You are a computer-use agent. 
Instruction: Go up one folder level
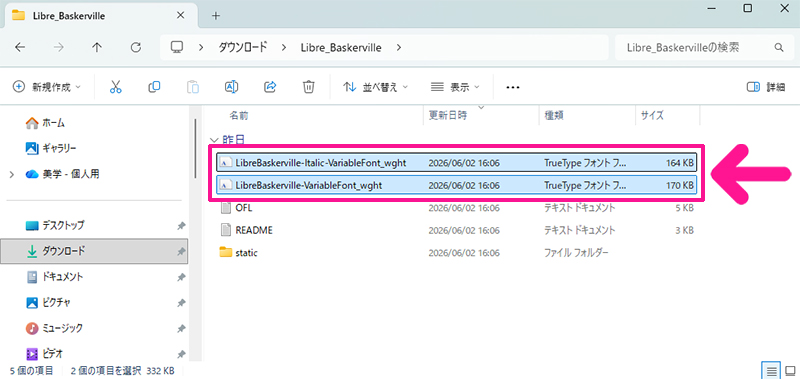pyautogui.click(x=96, y=47)
